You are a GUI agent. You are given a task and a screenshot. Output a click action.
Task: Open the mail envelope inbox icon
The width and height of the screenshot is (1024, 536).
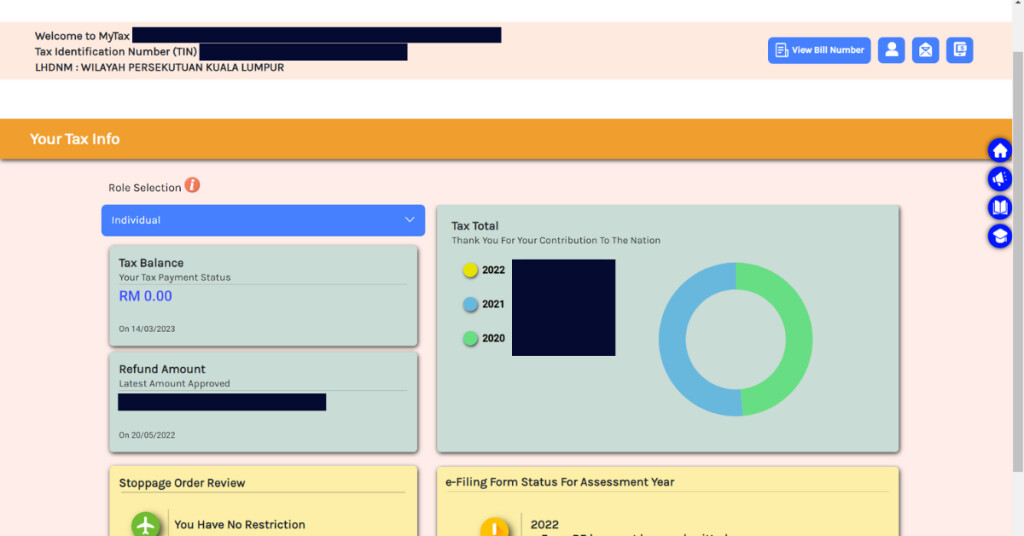[x=925, y=50]
